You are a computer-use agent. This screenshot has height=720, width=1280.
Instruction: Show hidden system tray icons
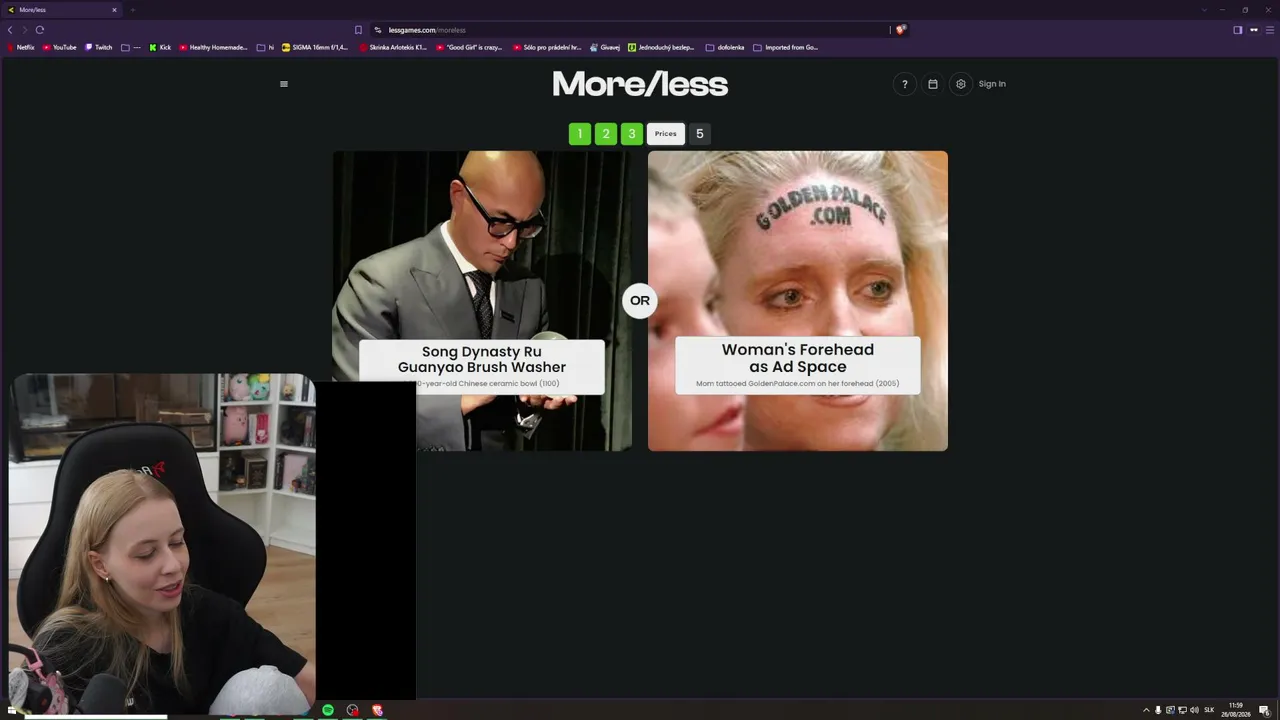click(1146, 710)
